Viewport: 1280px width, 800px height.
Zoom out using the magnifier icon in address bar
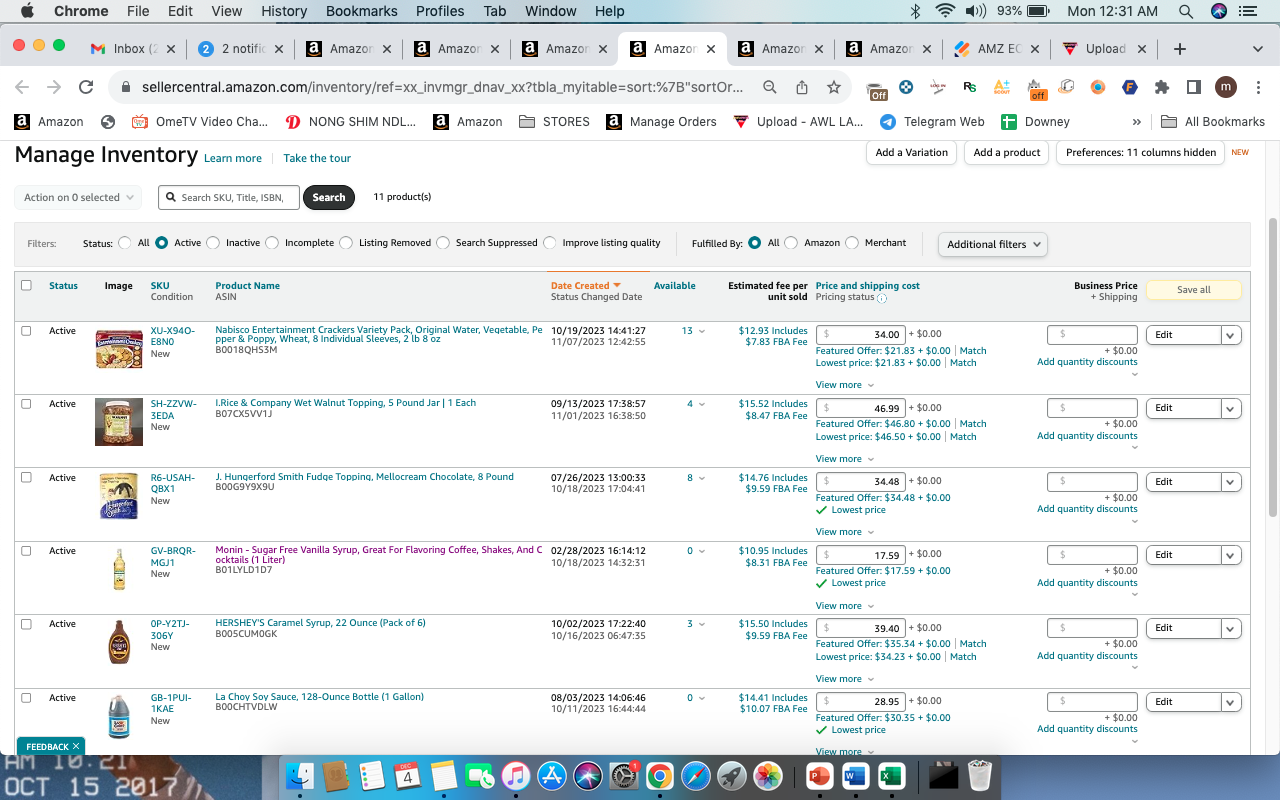770,87
